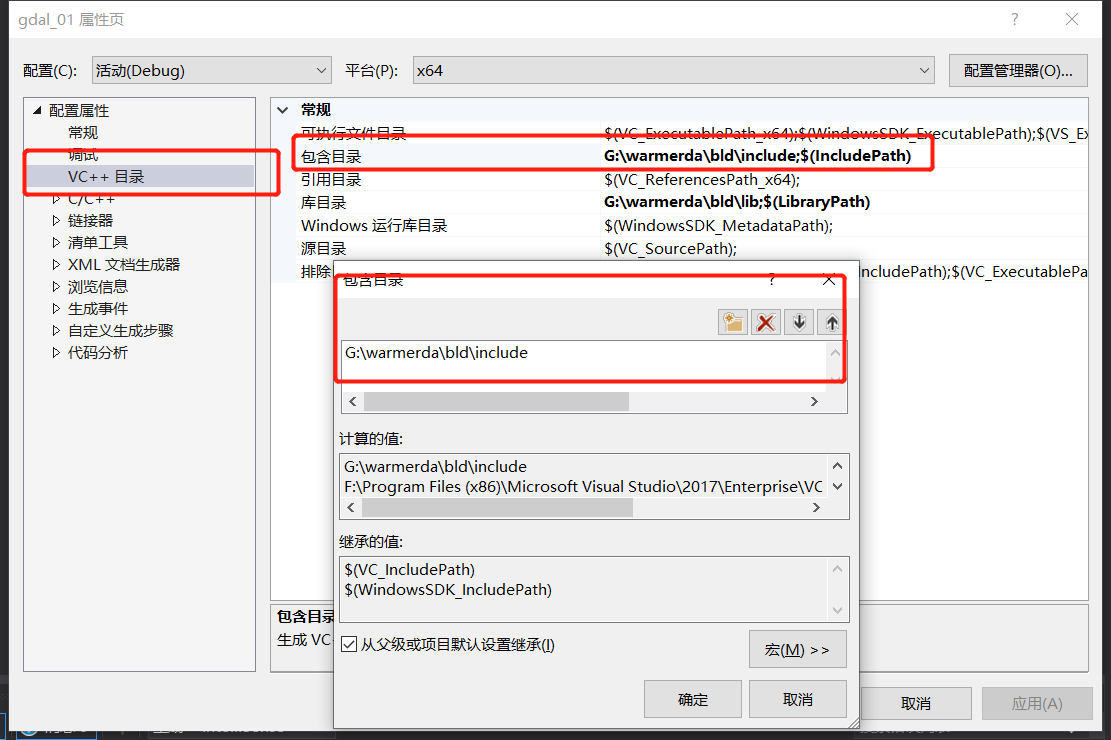Expand the 浏览信息 tree node
The width and height of the screenshot is (1111, 740).
click(56, 286)
